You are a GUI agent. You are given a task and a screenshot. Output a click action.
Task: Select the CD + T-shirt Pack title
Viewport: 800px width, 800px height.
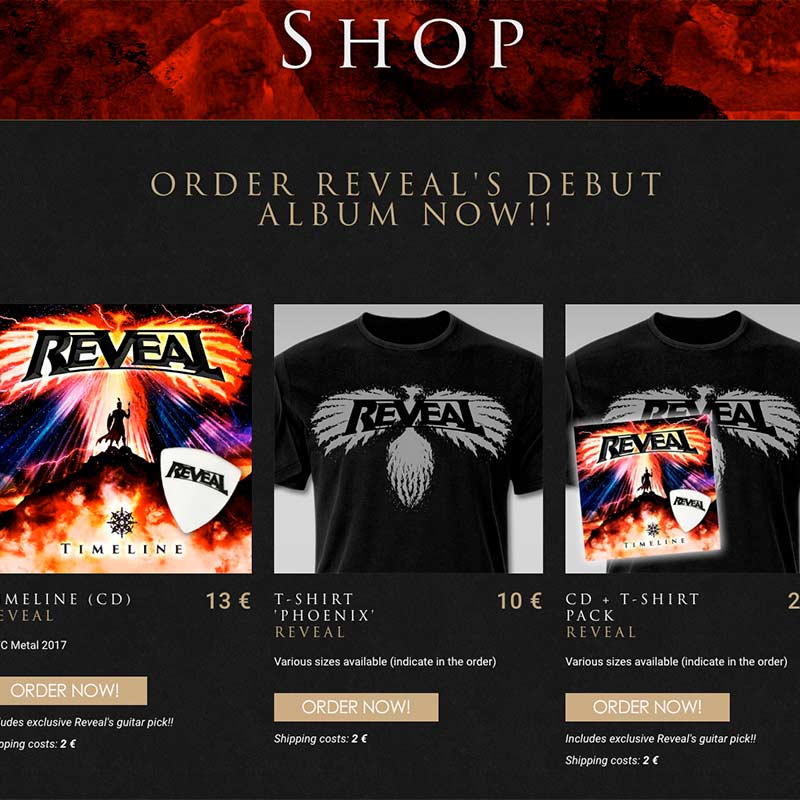click(632, 607)
